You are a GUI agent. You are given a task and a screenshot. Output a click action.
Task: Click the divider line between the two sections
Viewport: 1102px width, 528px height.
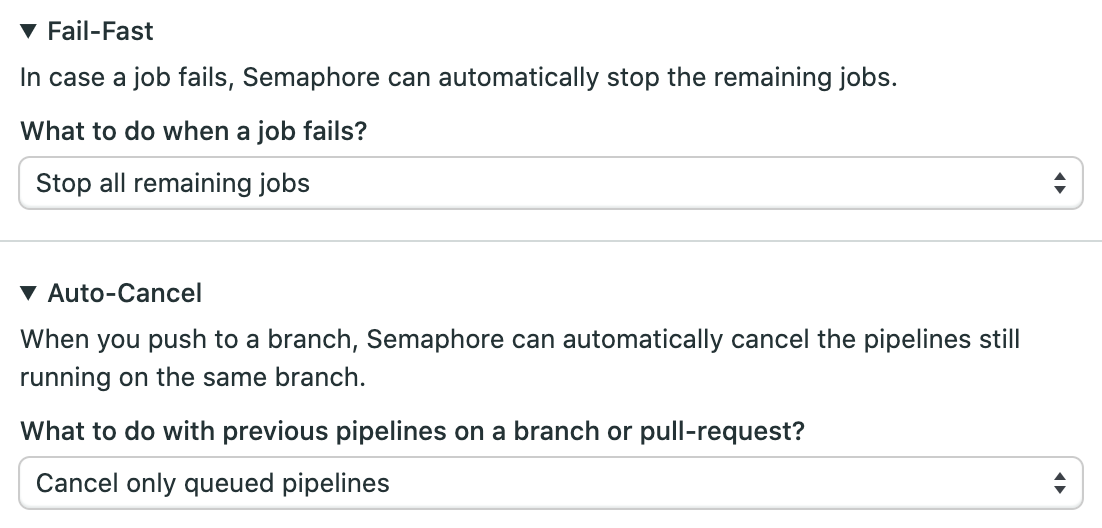550,241
